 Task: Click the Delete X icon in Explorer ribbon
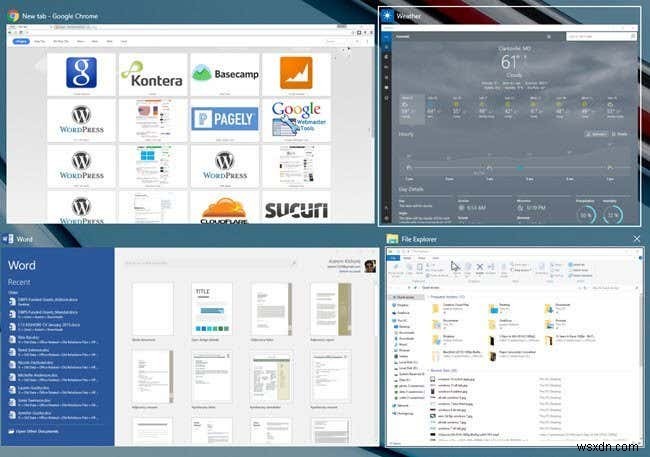(x=480, y=268)
